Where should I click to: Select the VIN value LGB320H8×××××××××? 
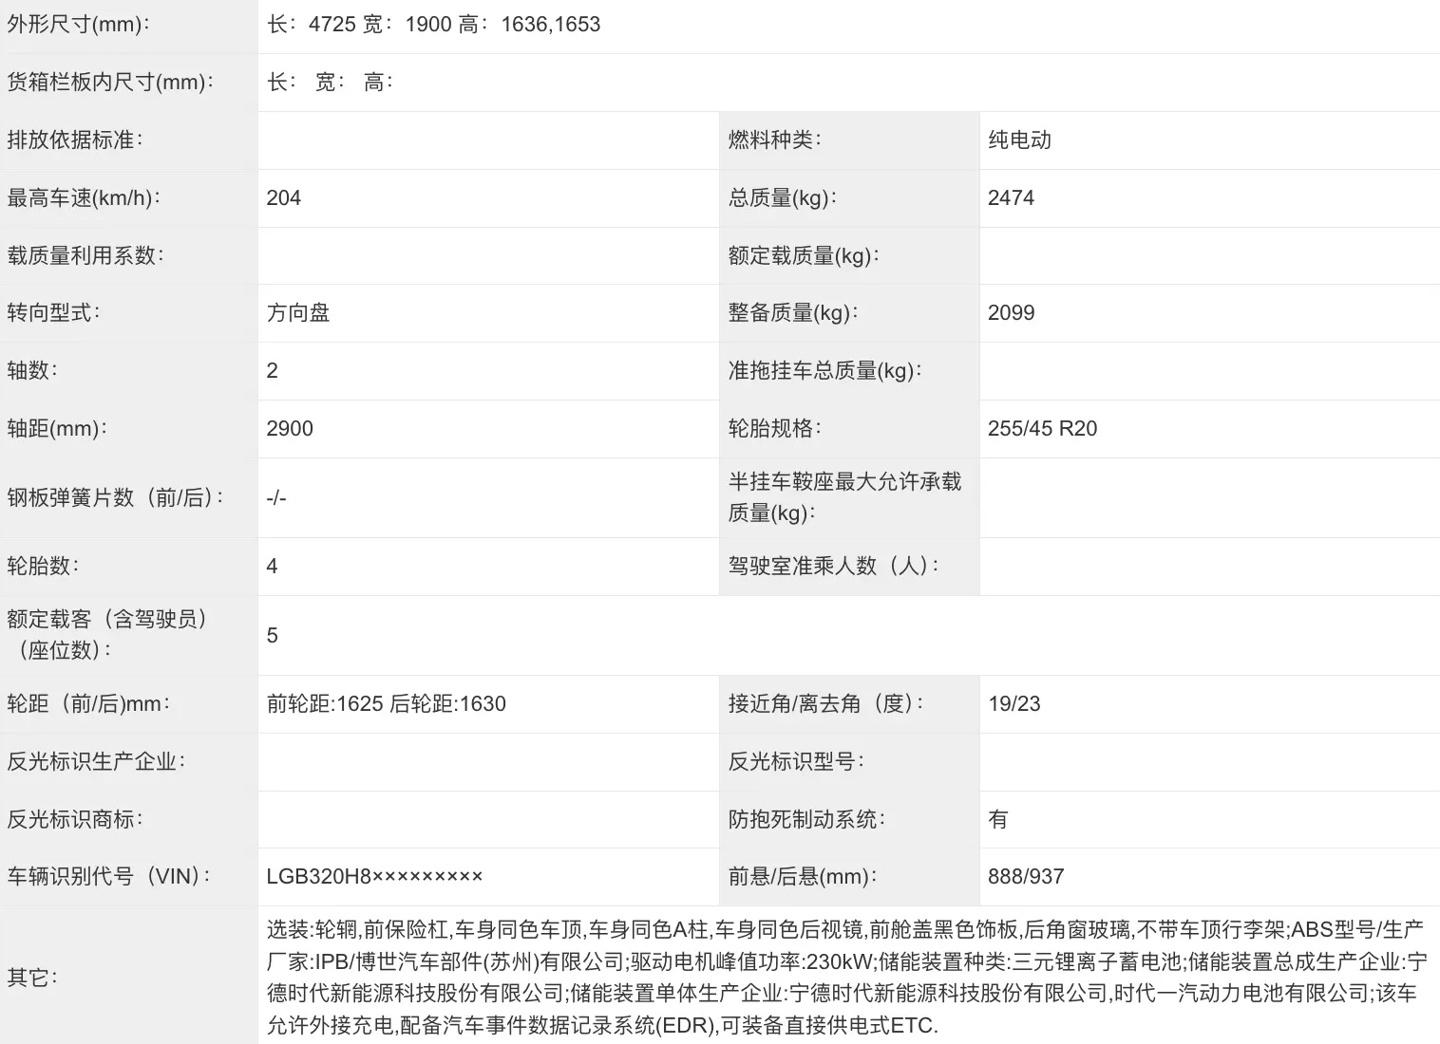click(375, 877)
